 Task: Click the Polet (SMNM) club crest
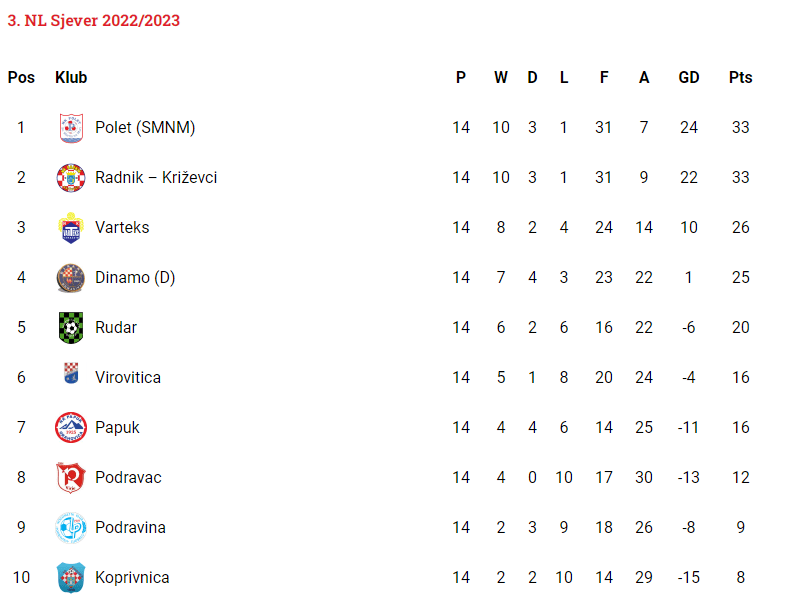[70, 127]
